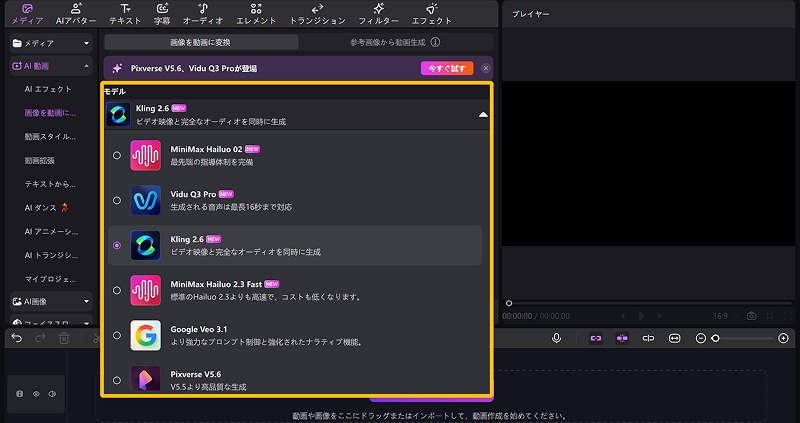
Task: Select MiniMax Hailuo 2.3 Fast radio button
Action: click(x=117, y=290)
